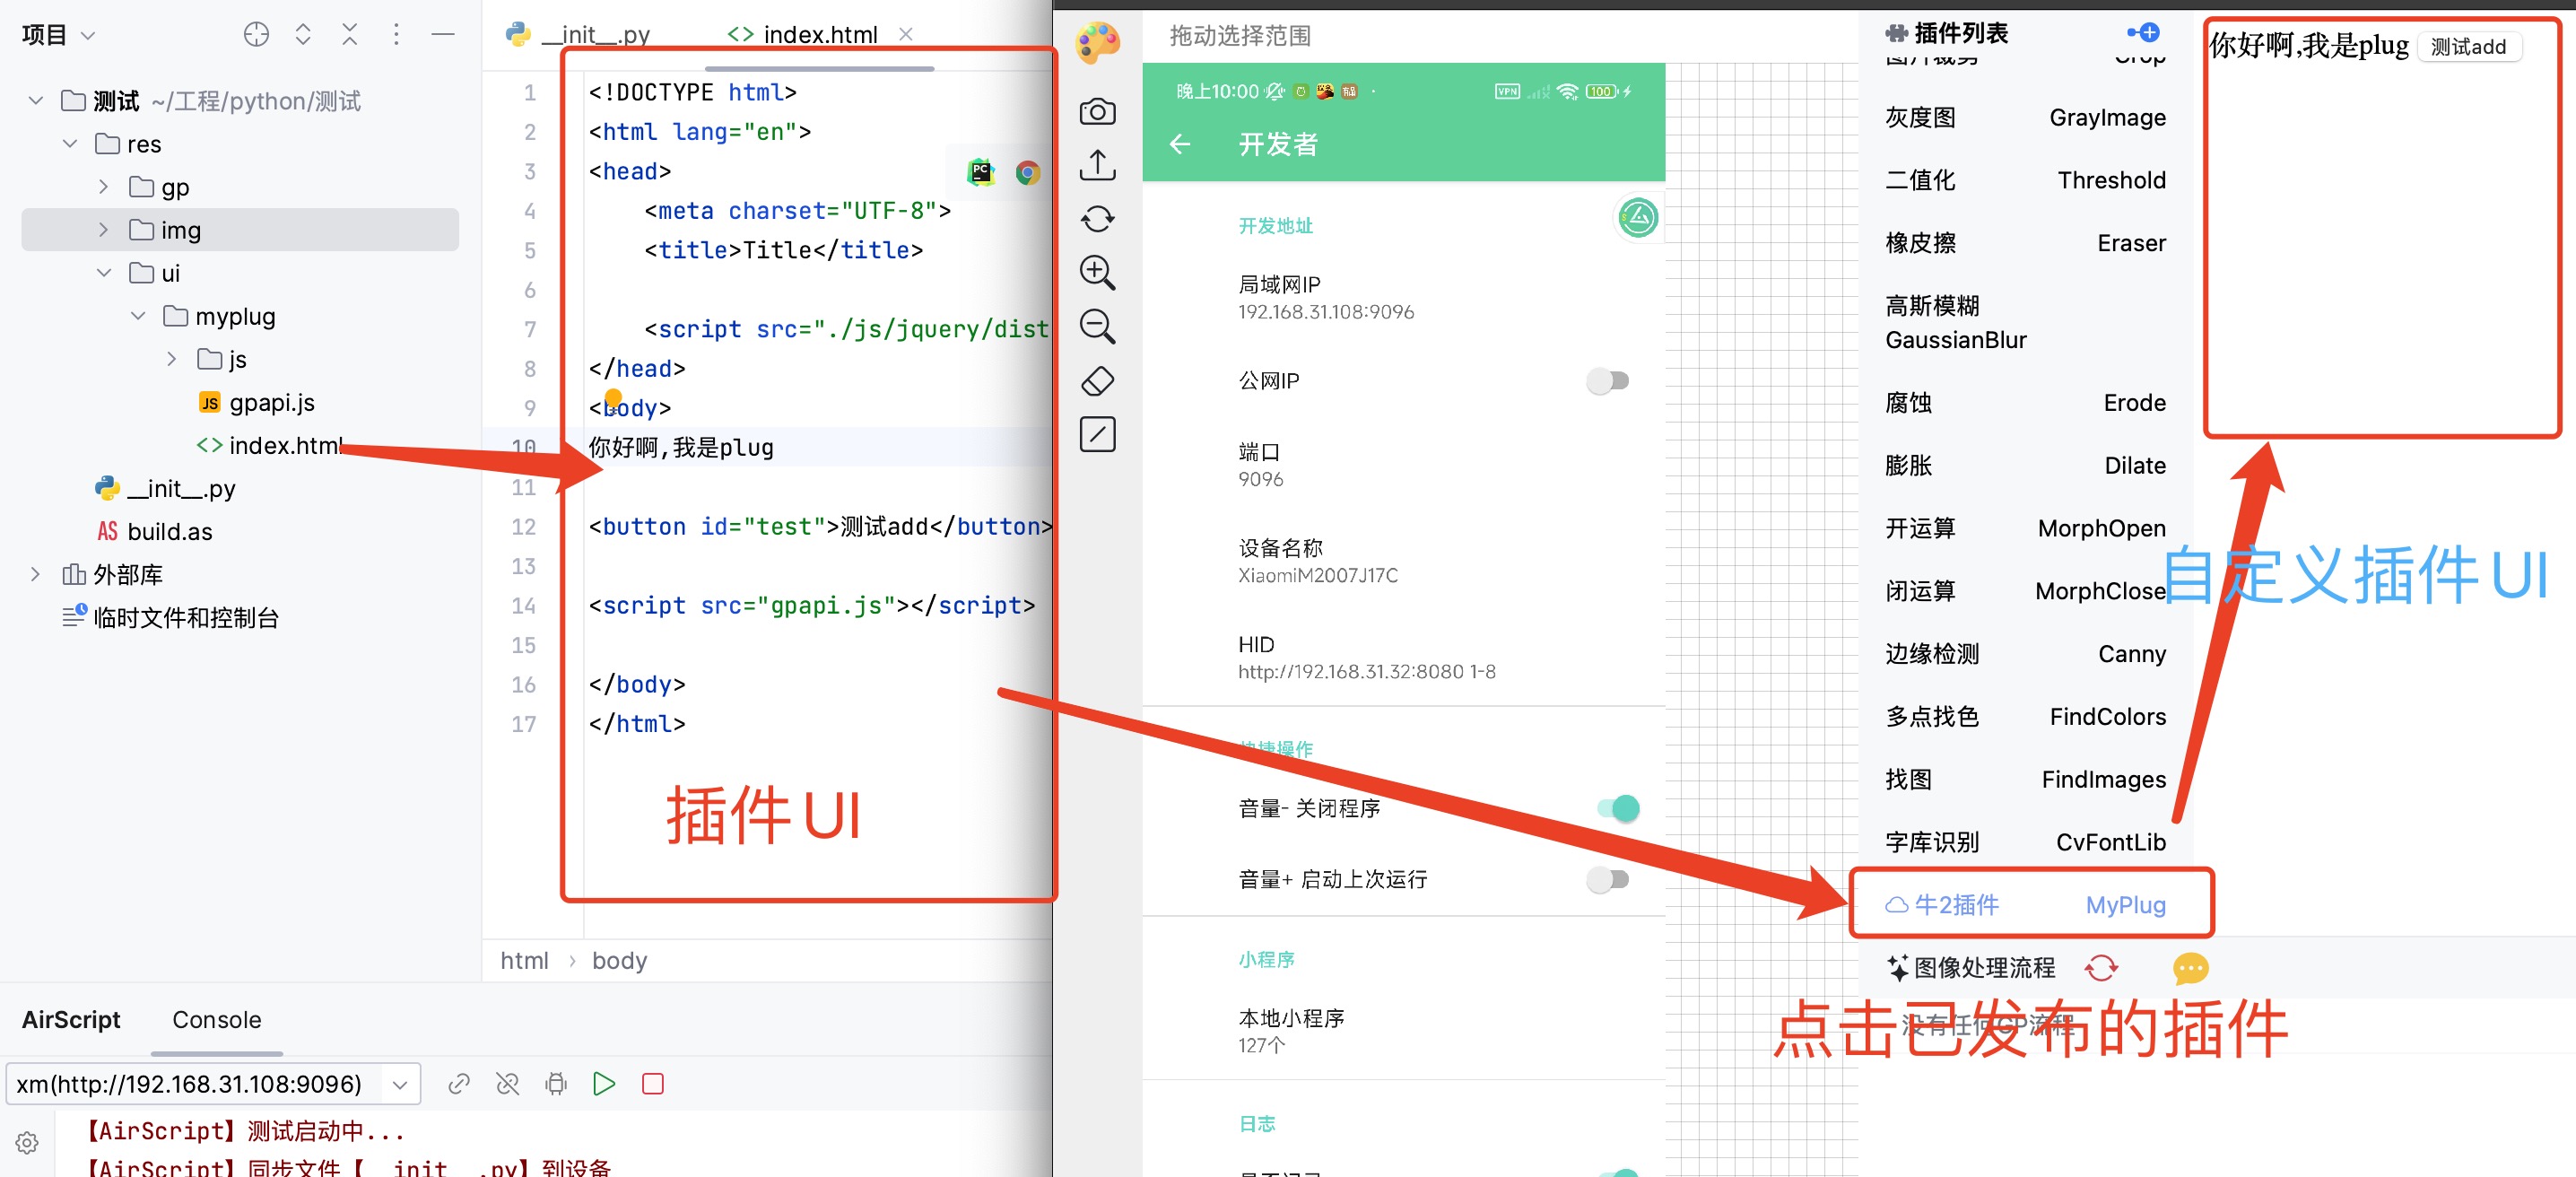Image resolution: width=2576 pixels, height=1177 pixels.
Task: Click the red refresh icon next to 图像处理流程
Action: [2101, 967]
